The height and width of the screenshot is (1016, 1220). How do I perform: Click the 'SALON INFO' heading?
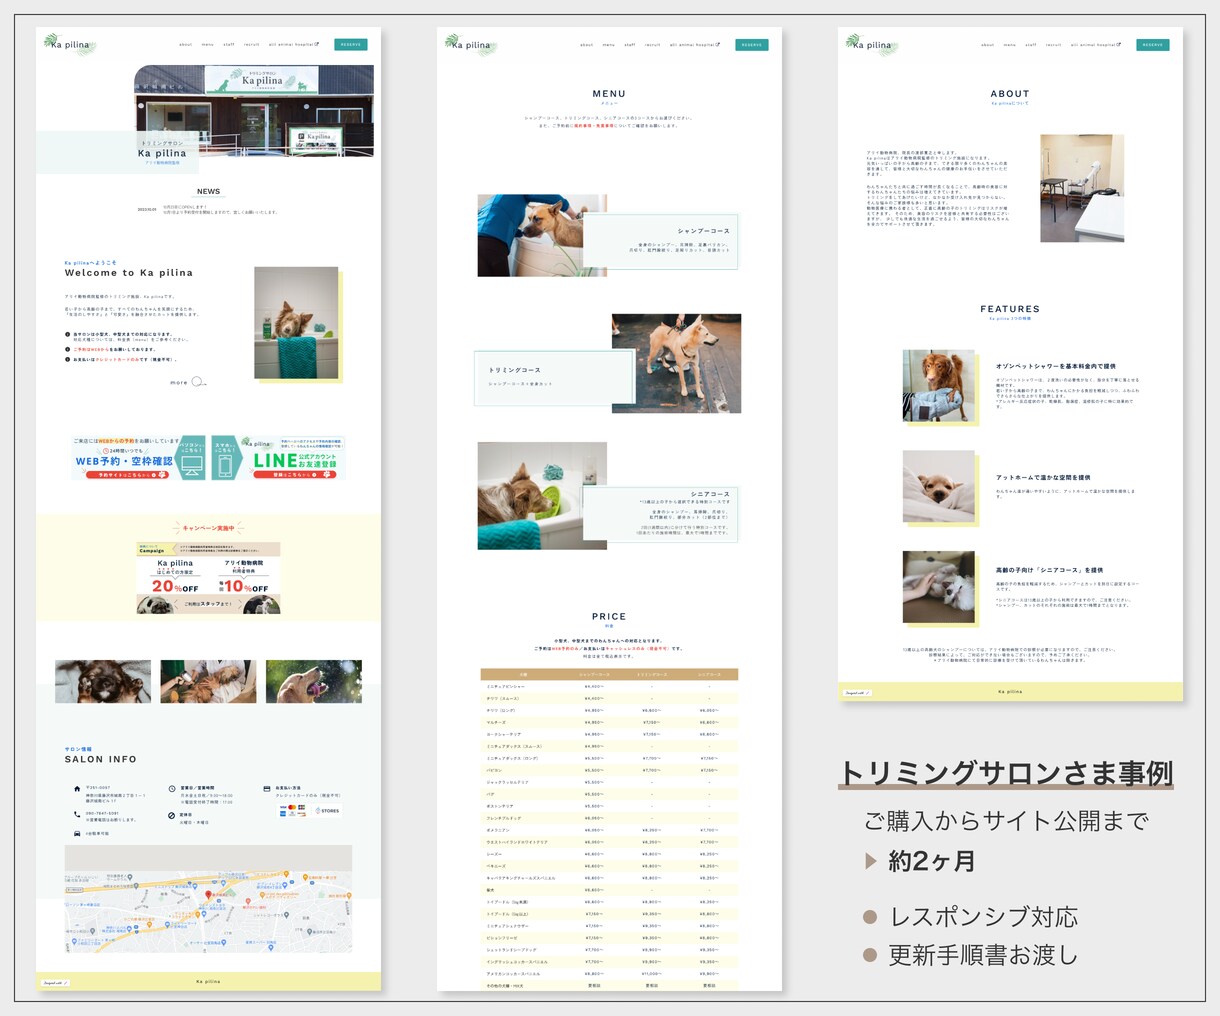[101, 759]
